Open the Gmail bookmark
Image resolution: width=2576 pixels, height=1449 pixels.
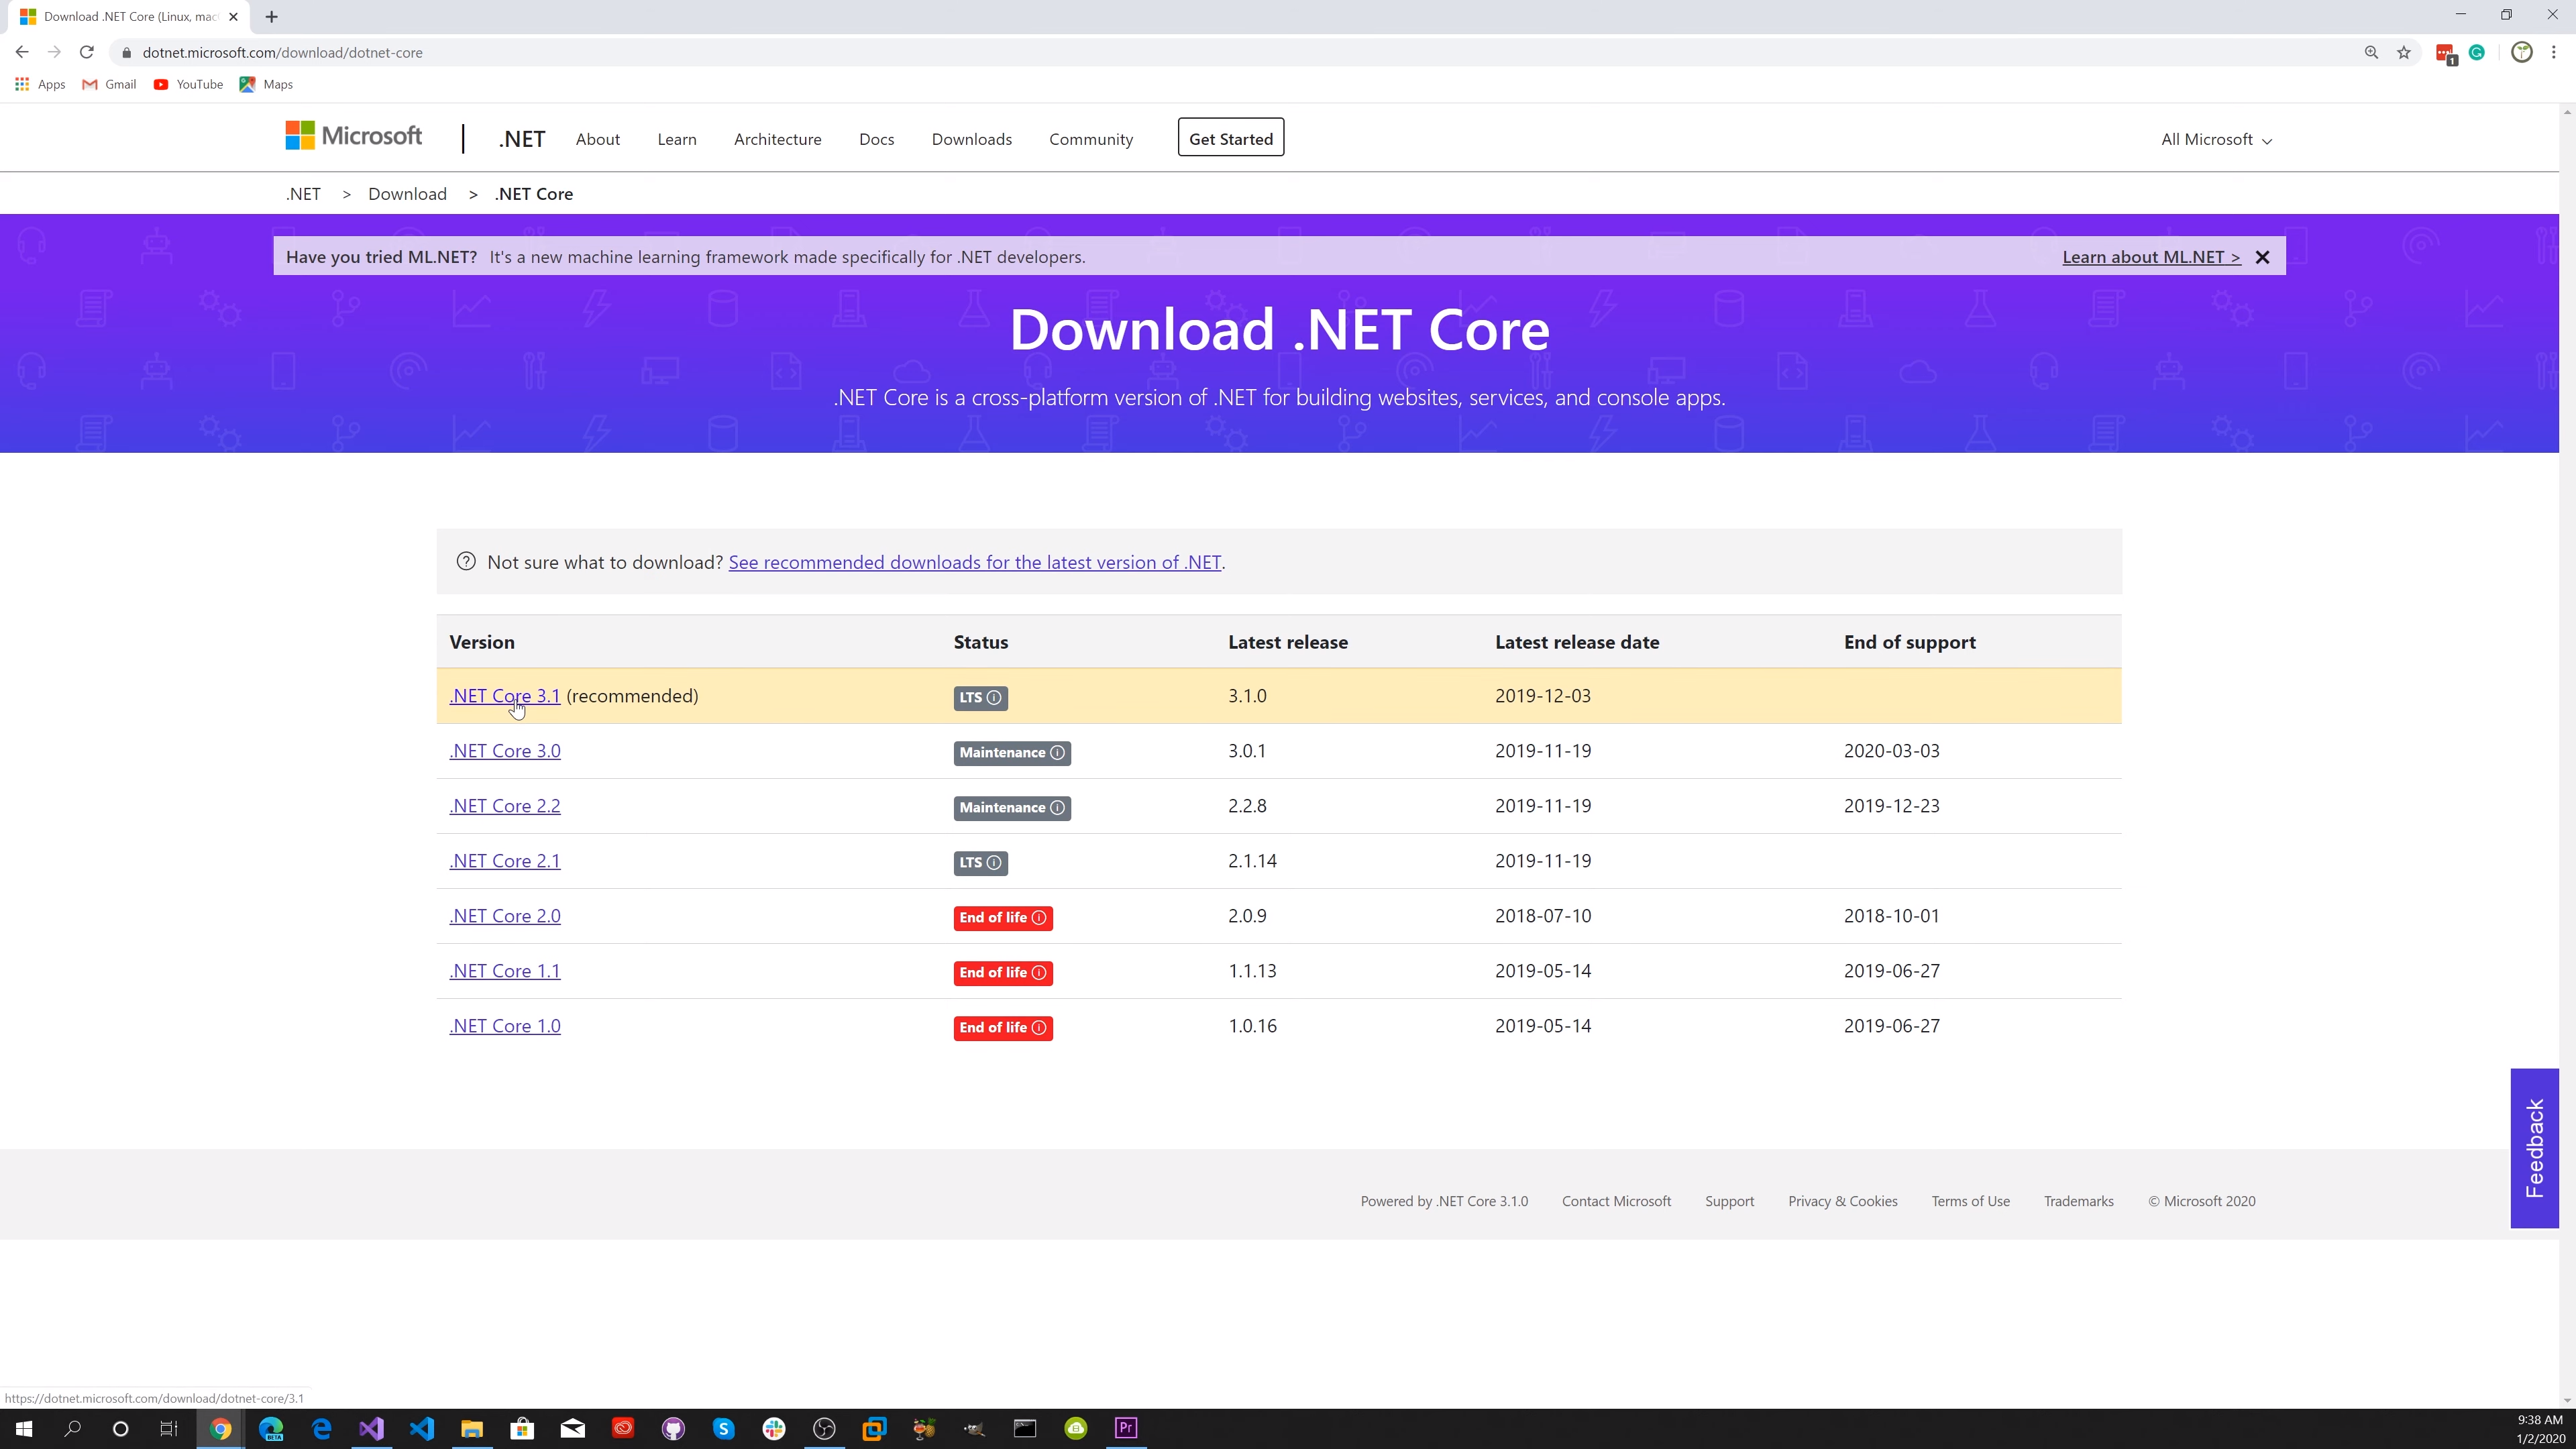click(109, 84)
